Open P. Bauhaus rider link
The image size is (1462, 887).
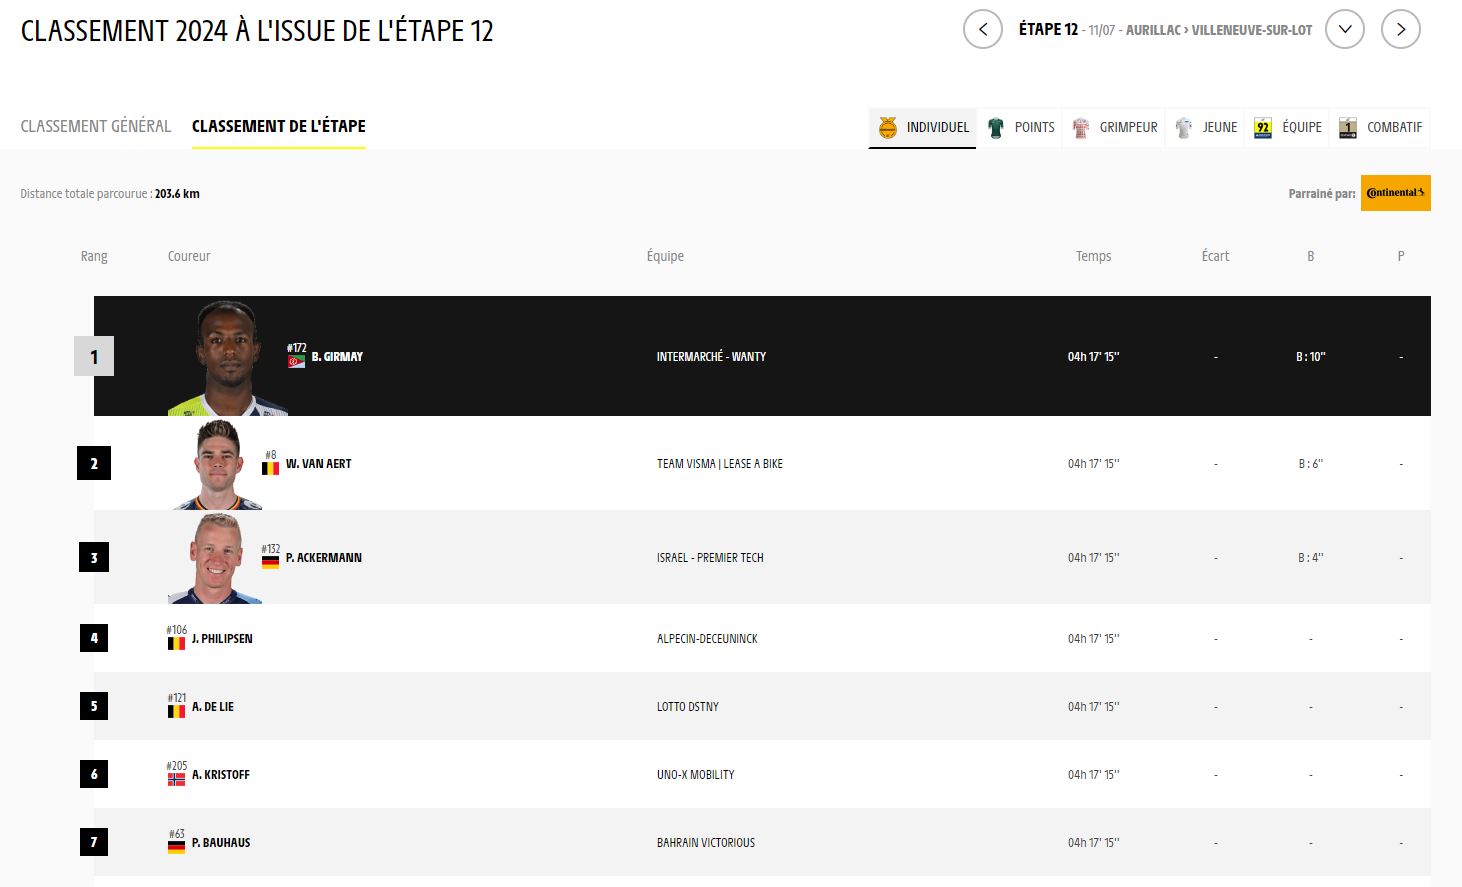(221, 843)
